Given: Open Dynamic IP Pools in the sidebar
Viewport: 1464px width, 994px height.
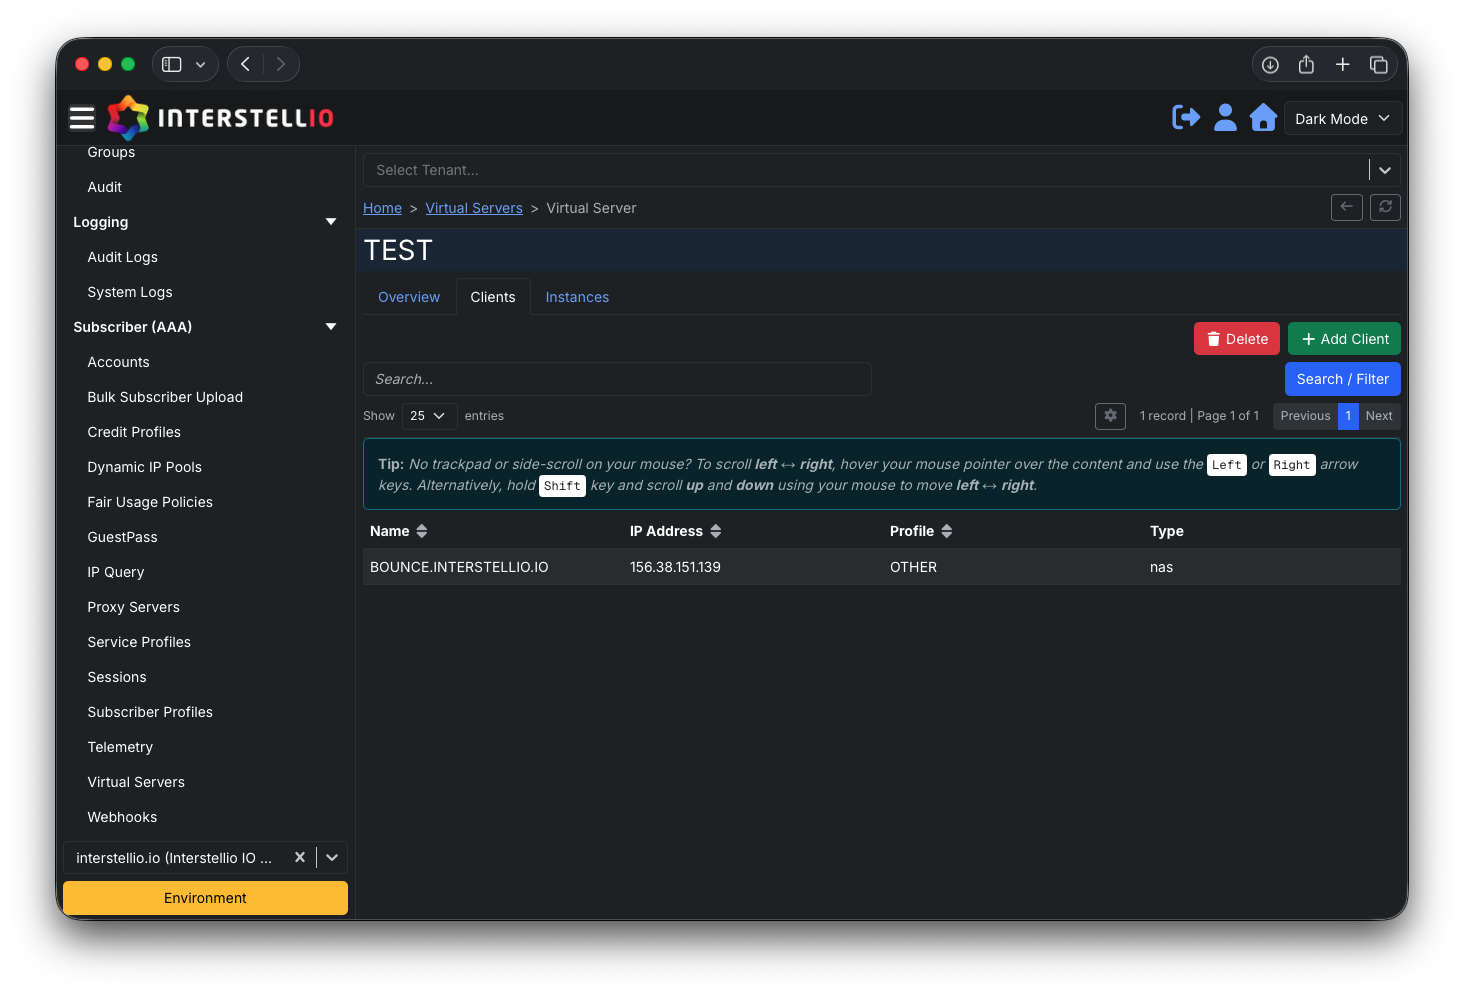Looking at the screenshot, I should [x=144, y=467].
